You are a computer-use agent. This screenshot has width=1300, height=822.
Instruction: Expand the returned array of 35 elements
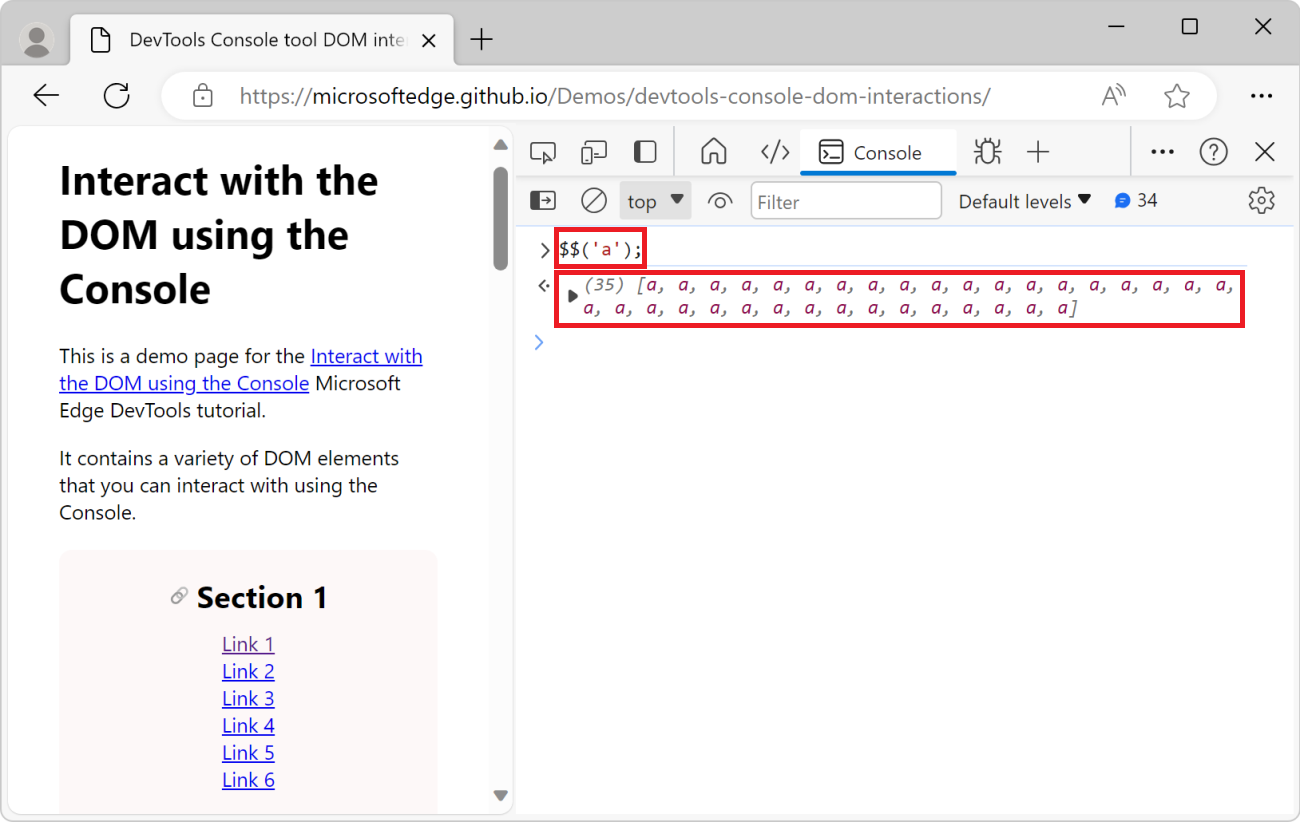click(x=572, y=295)
